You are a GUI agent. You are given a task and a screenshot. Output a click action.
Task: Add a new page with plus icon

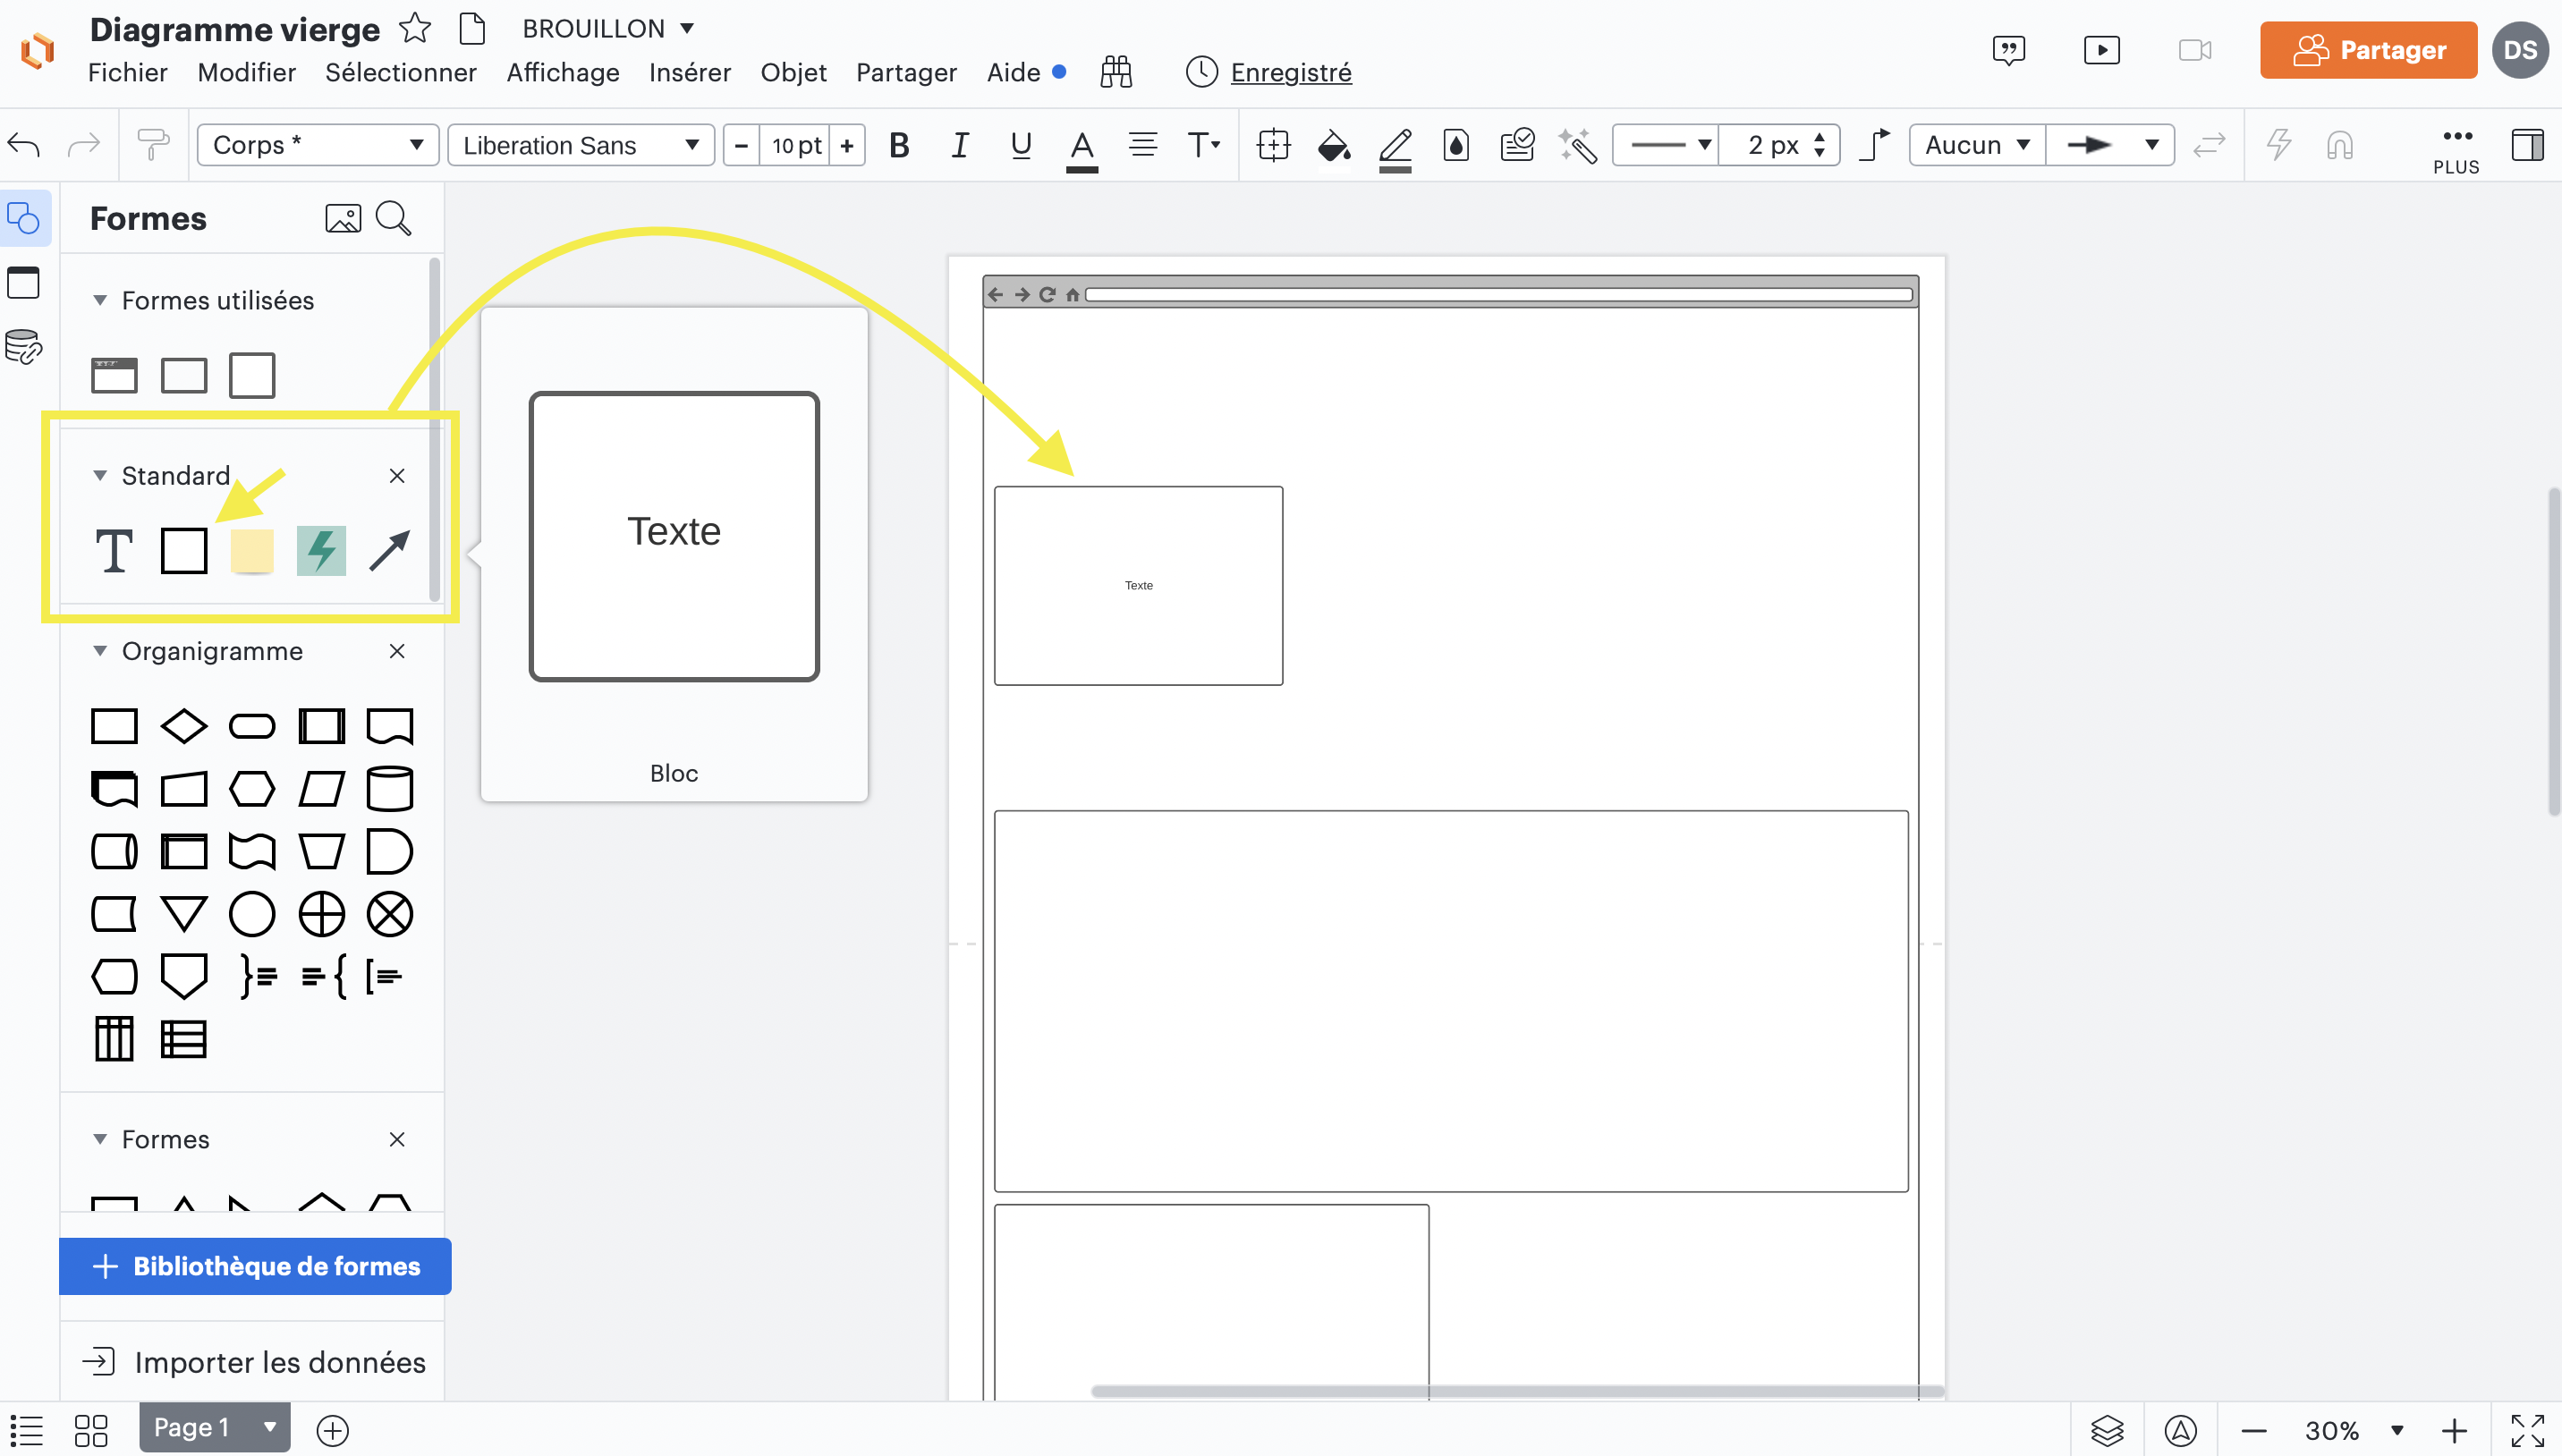333,1430
